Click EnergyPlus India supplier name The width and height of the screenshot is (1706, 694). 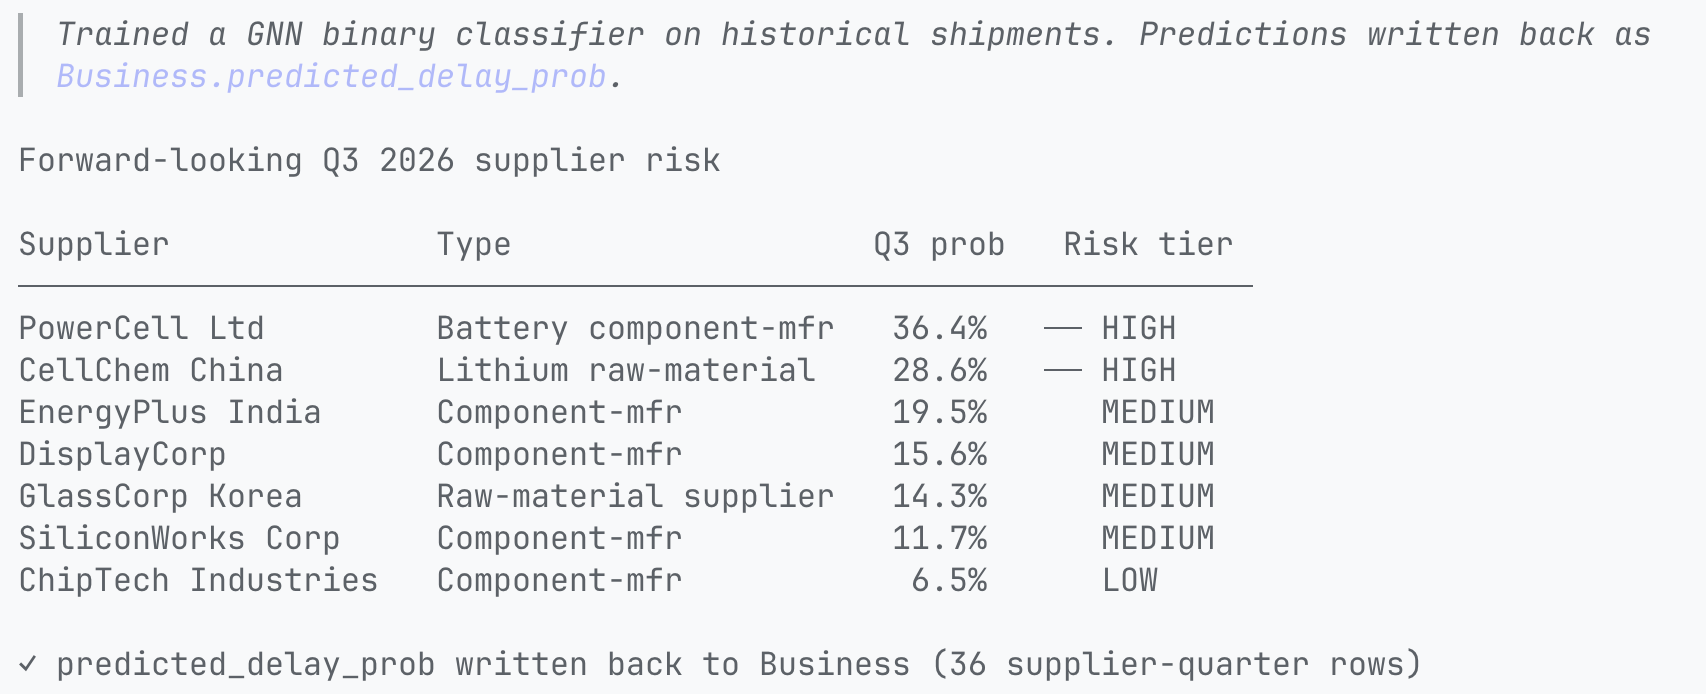(x=170, y=413)
